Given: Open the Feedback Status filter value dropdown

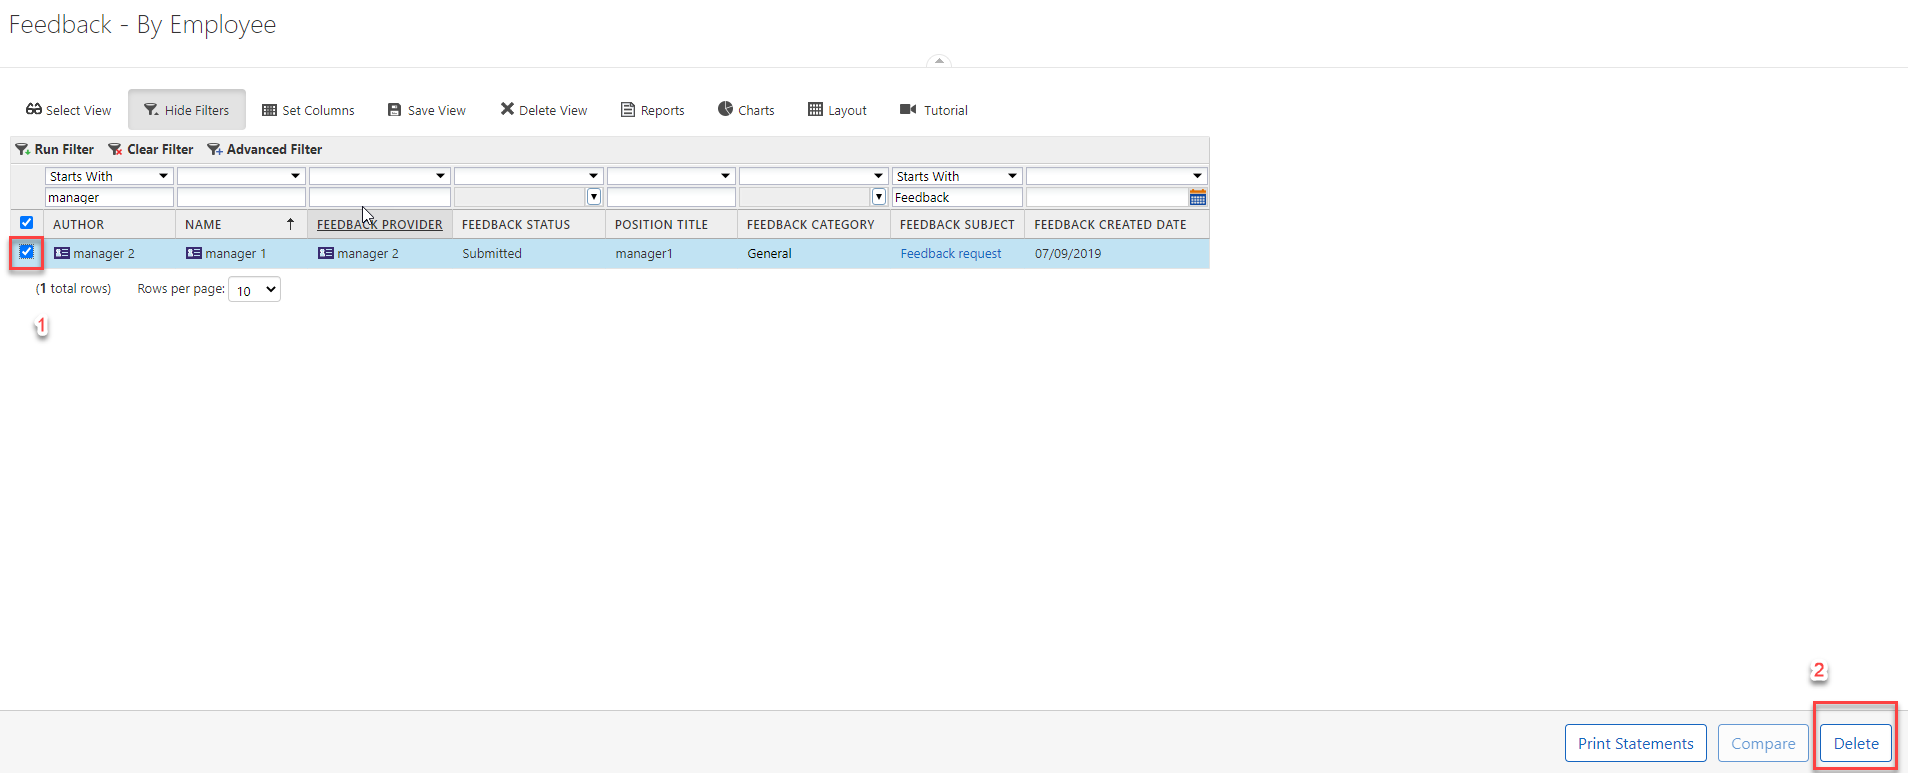Looking at the screenshot, I should 594,197.
